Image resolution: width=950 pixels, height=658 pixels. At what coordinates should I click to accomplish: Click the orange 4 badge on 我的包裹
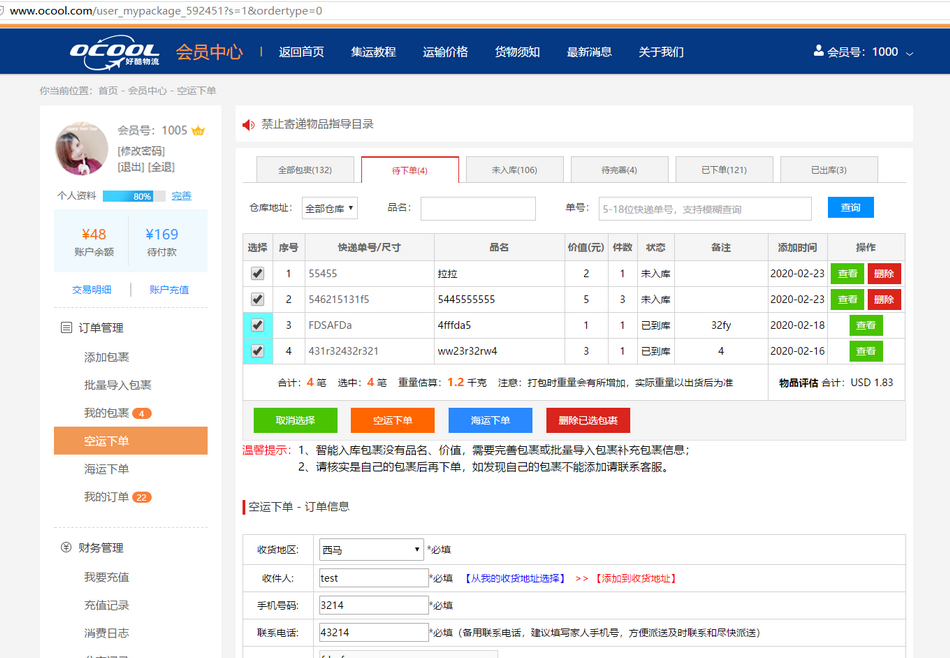click(x=142, y=413)
